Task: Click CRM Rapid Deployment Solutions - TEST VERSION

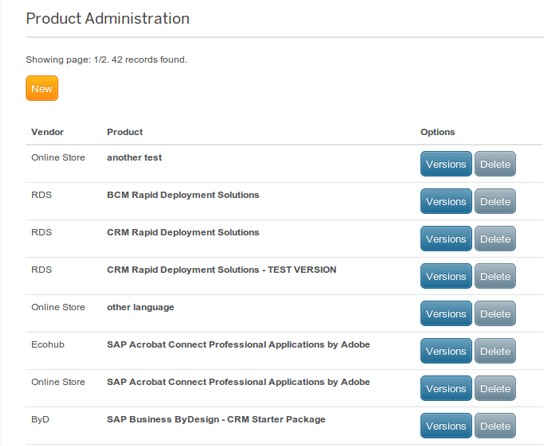Action: [x=221, y=270]
